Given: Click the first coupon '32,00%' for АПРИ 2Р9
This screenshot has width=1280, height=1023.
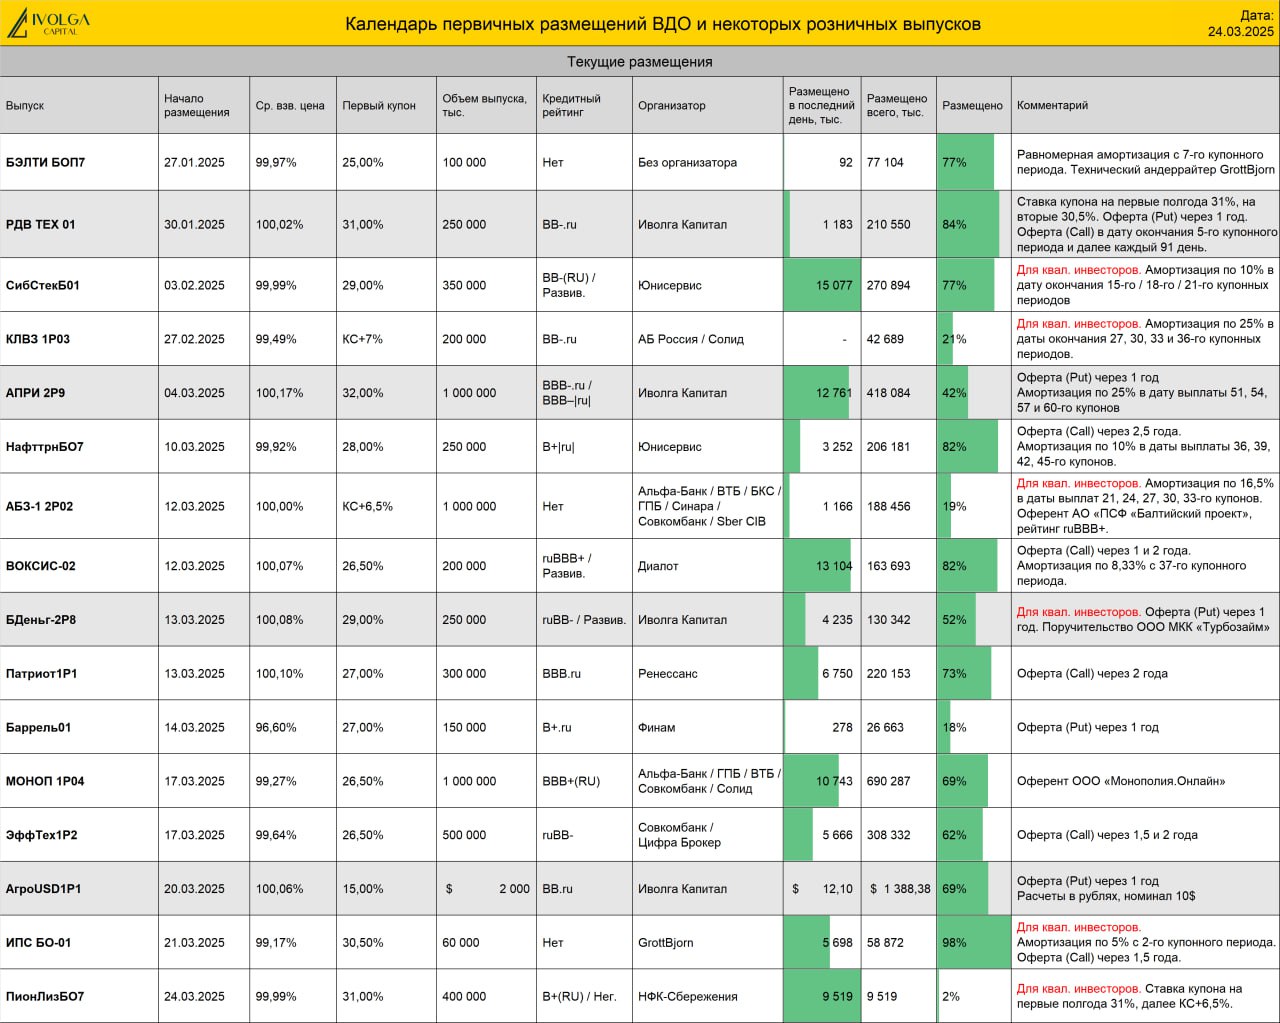Looking at the screenshot, I should [x=363, y=393].
